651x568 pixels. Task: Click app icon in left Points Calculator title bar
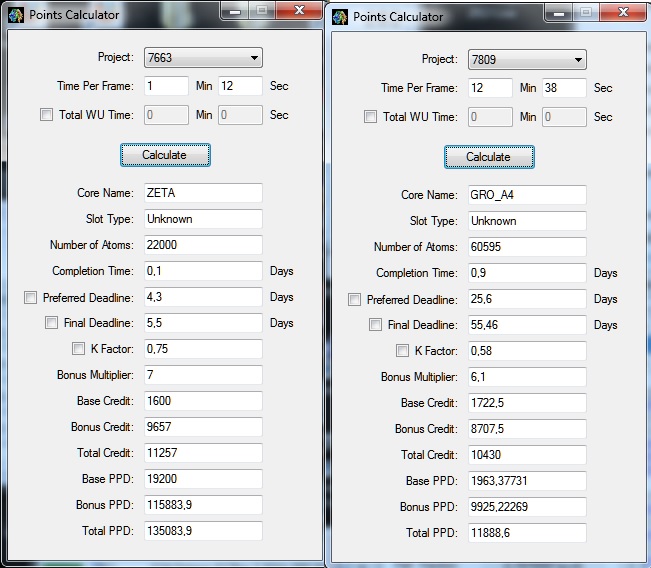click(x=16, y=15)
